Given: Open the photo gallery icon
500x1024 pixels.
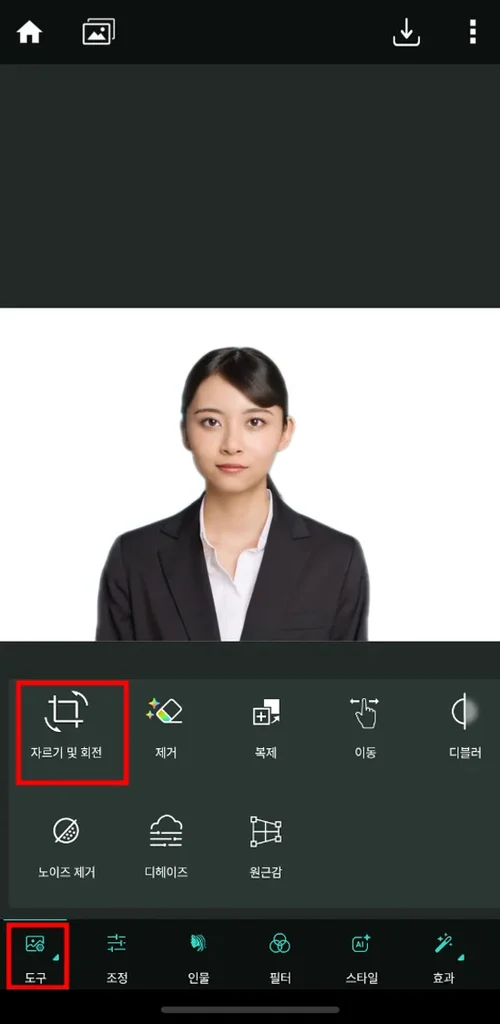Looking at the screenshot, I should tap(99, 31).
